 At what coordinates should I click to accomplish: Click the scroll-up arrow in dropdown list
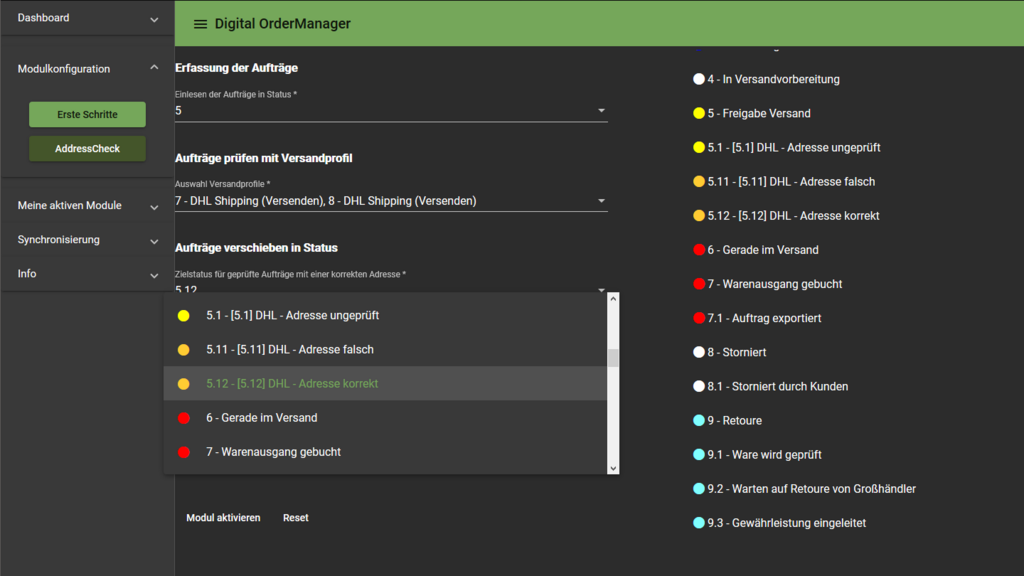[613, 299]
